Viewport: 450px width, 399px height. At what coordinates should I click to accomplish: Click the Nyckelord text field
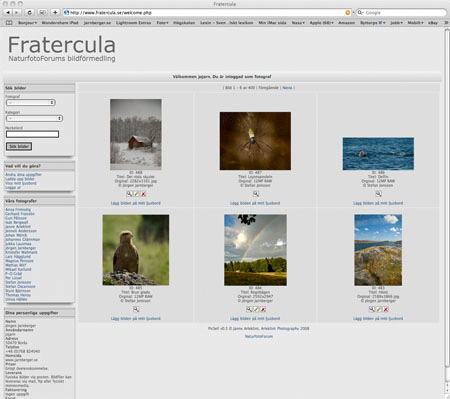tap(32, 134)
